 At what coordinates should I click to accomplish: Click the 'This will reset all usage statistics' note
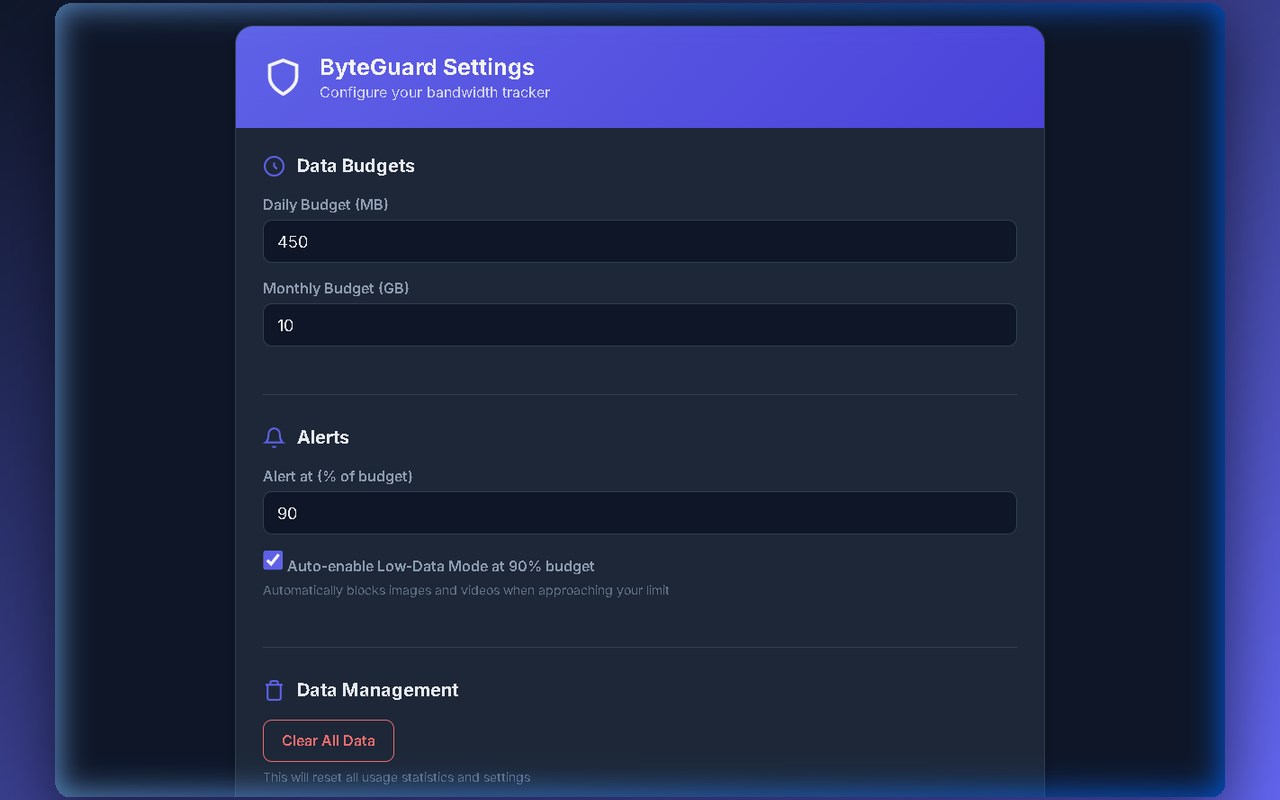397,777
